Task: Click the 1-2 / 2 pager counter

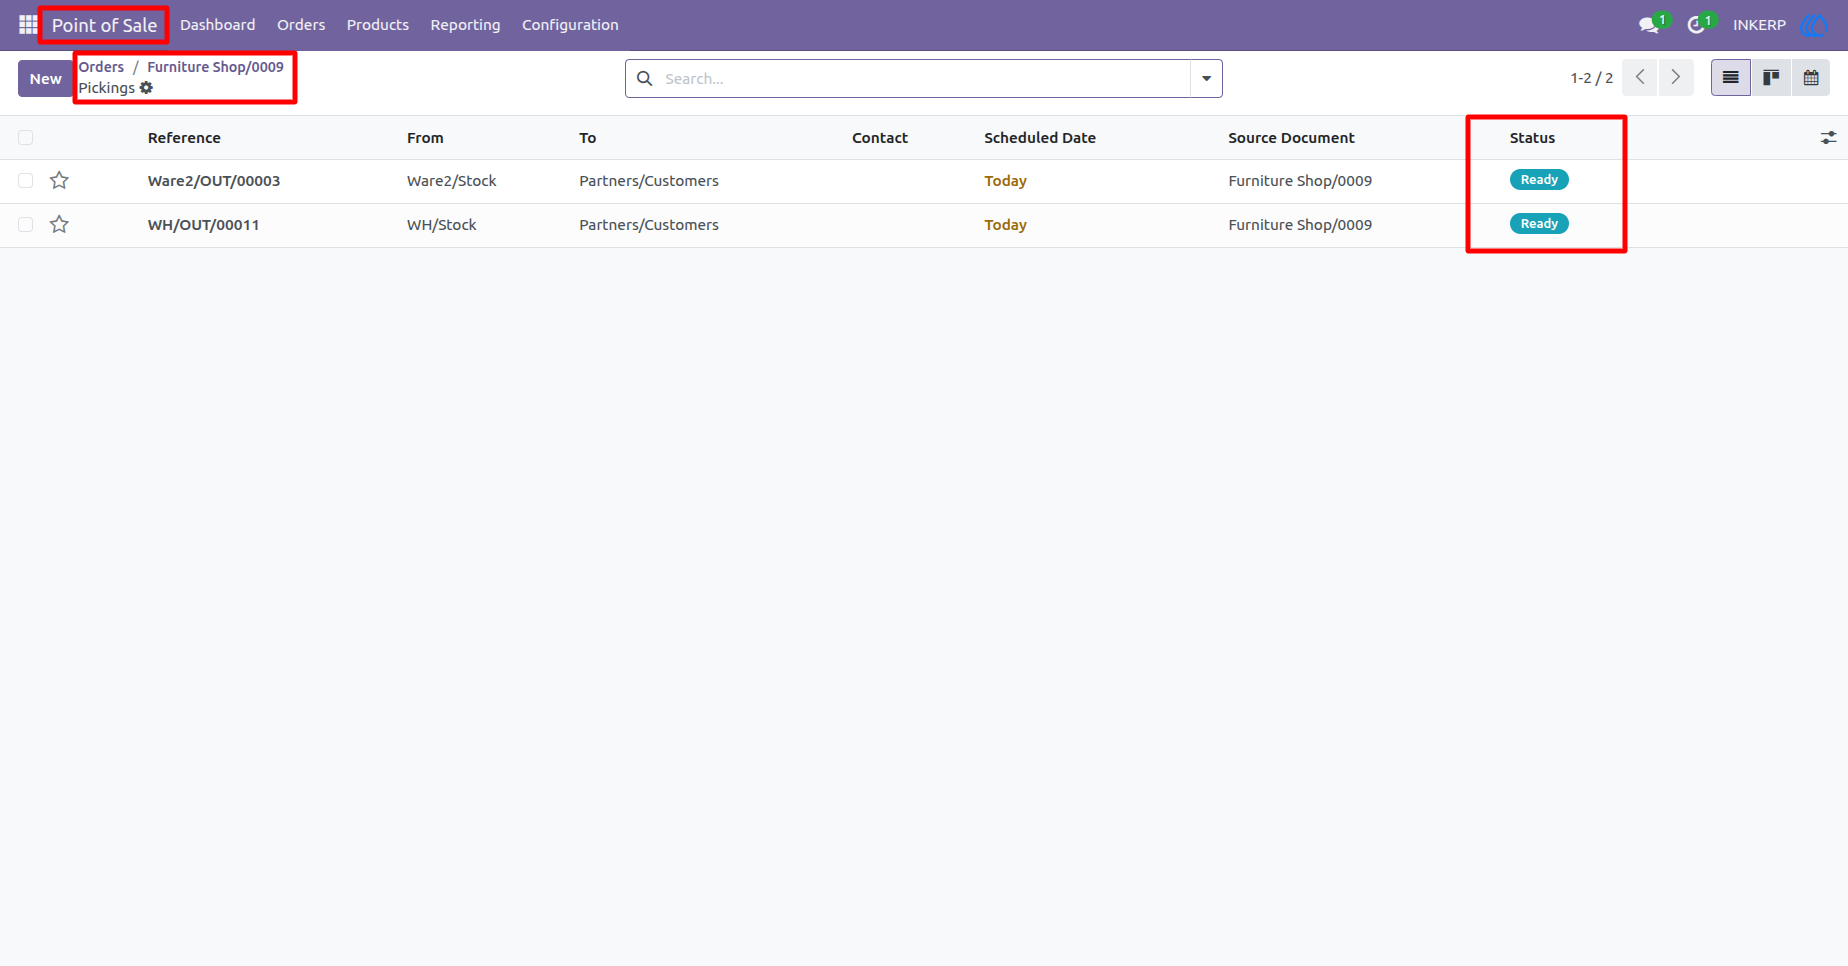Action: click(1591, 78)
